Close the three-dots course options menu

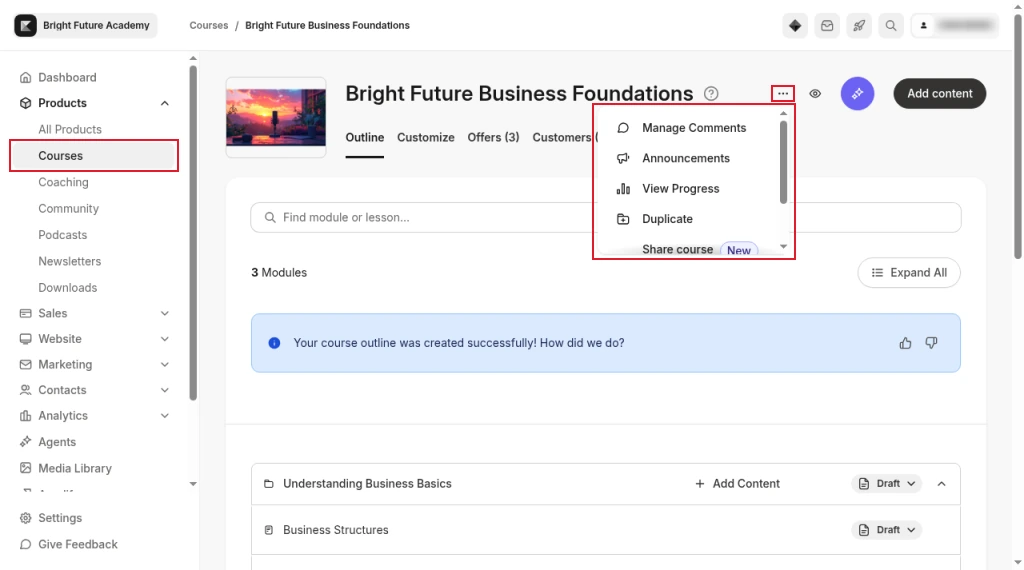pyautogui.click(x=783, y=93)
